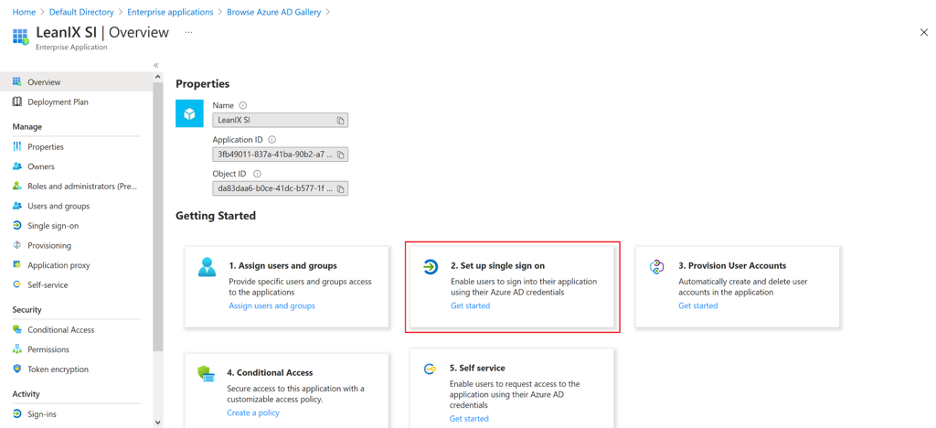Click the Properties section heading
Screen dimensions: 936x428
coord(202,84)
